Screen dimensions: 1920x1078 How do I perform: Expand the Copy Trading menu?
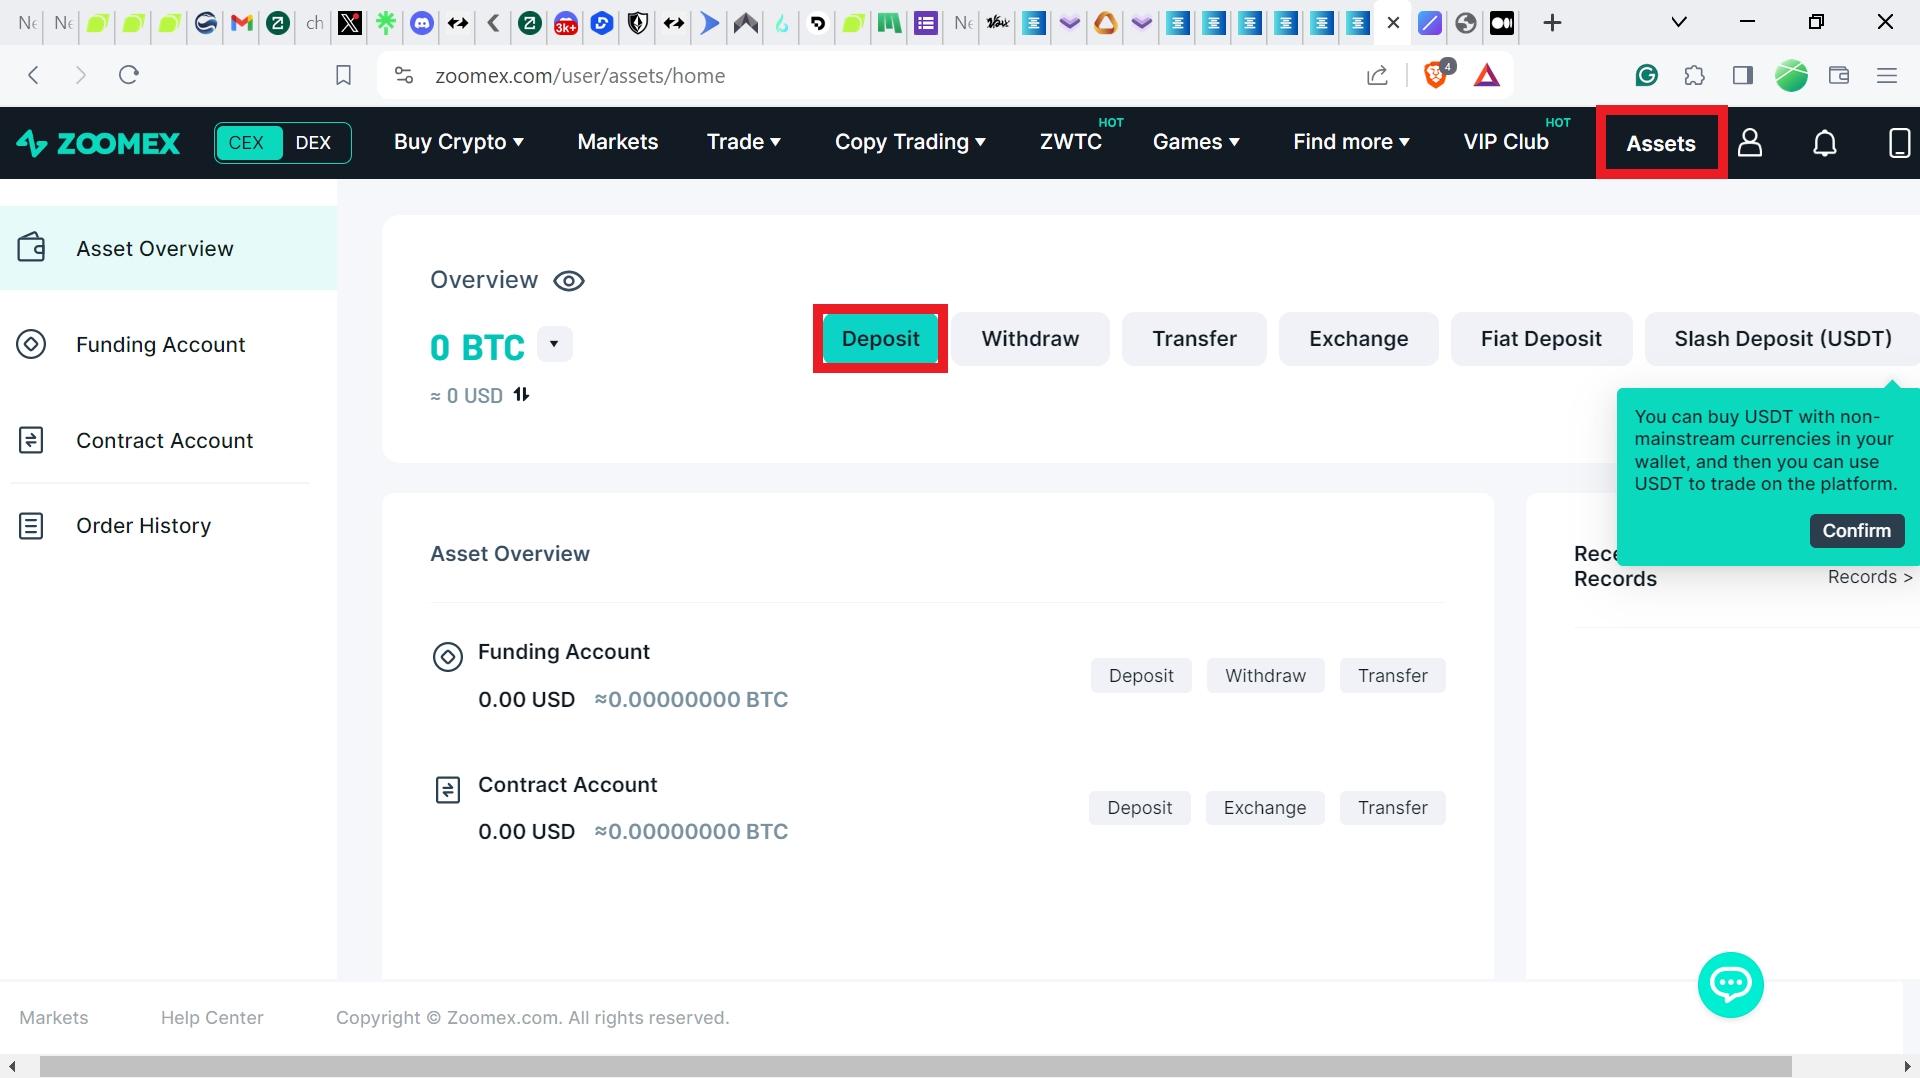coord(911,142)
